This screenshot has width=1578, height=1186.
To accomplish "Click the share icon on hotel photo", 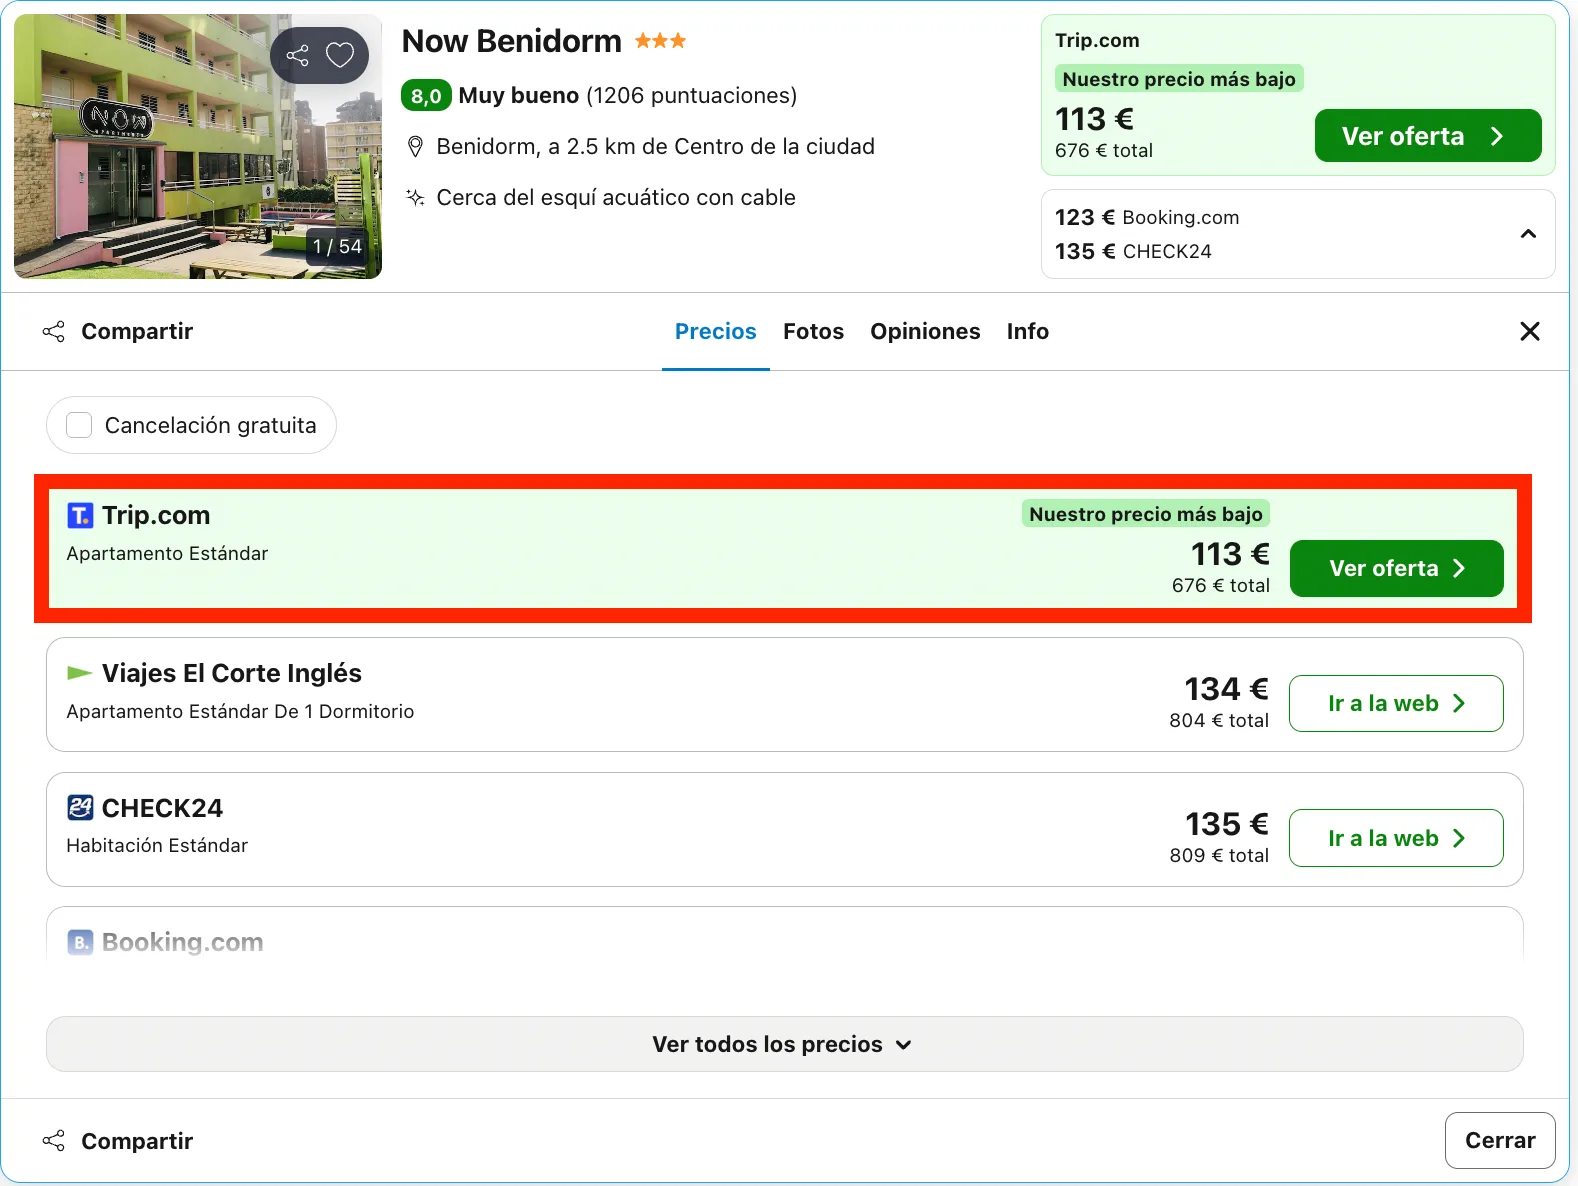I will click(x=297, y=55).
